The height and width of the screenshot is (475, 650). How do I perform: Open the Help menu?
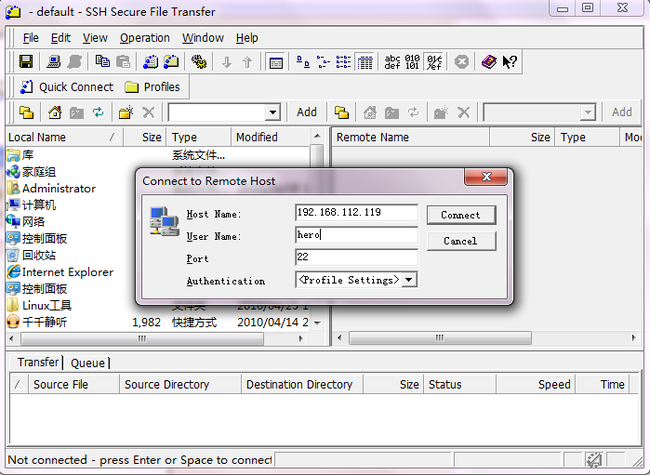pyautogui.click(x=247, y=38)
